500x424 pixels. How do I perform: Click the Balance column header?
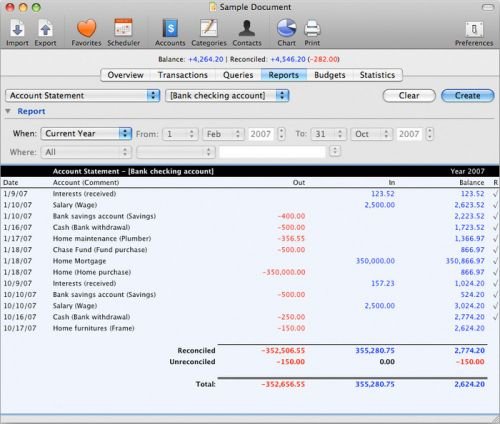click(472, 182)
